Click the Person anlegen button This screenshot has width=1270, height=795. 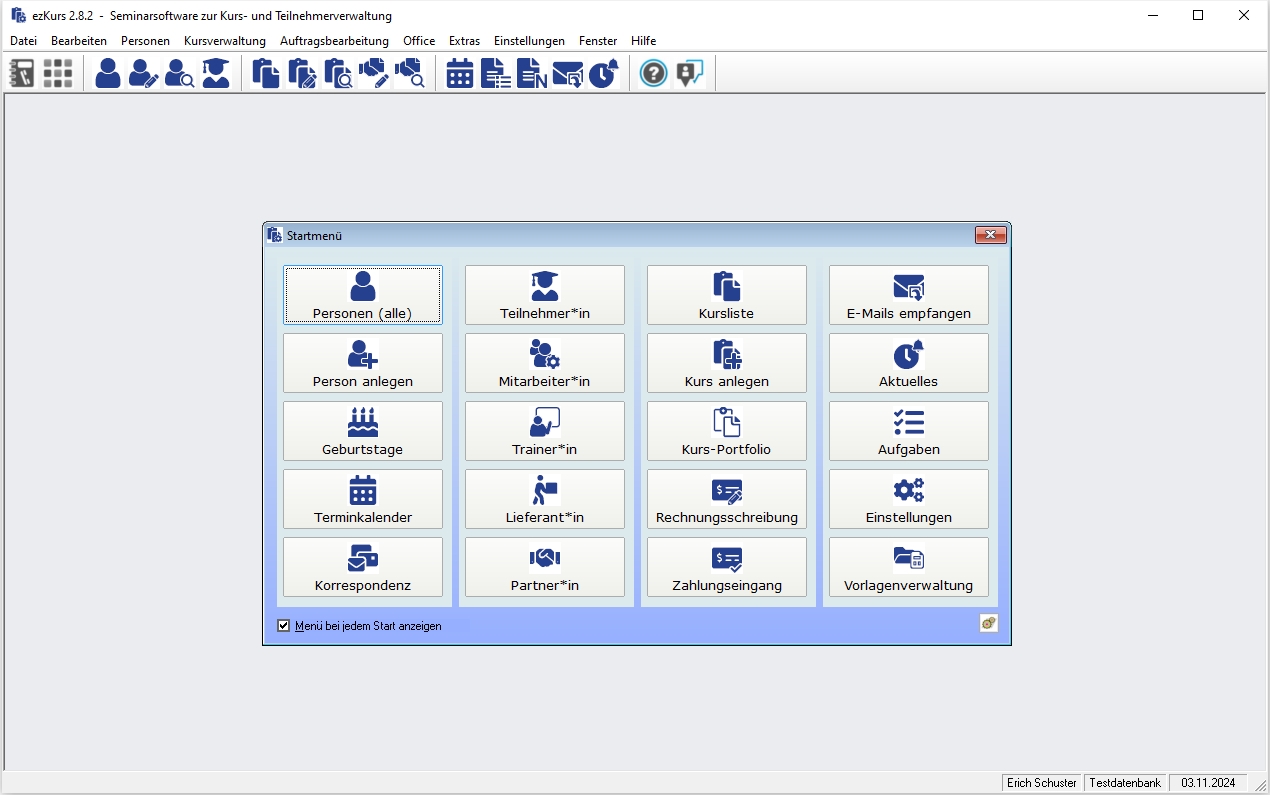click(x=363, y=363)
